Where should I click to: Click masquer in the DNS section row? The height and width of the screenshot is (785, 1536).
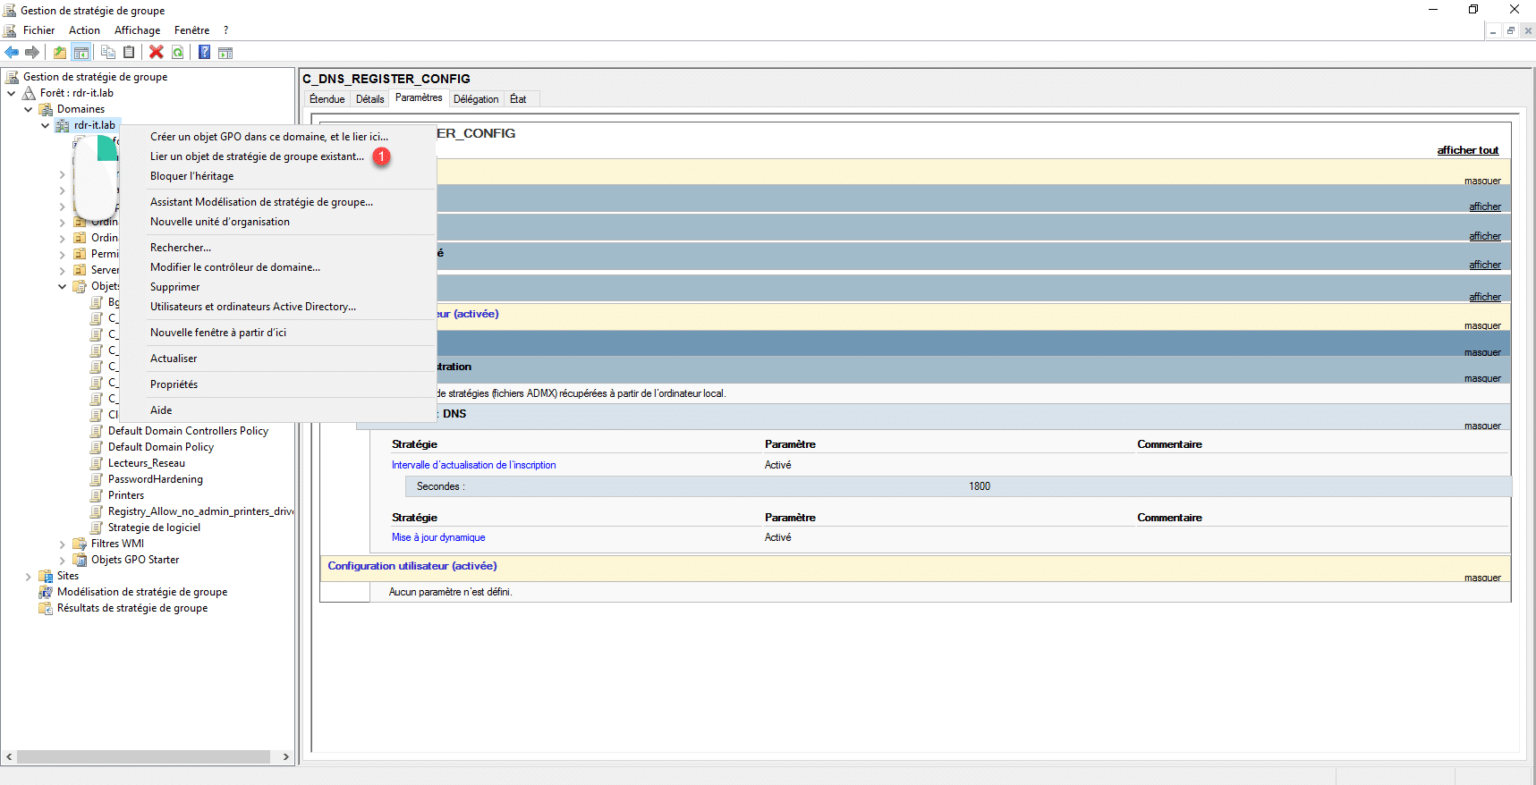[x=1483, y=426]
